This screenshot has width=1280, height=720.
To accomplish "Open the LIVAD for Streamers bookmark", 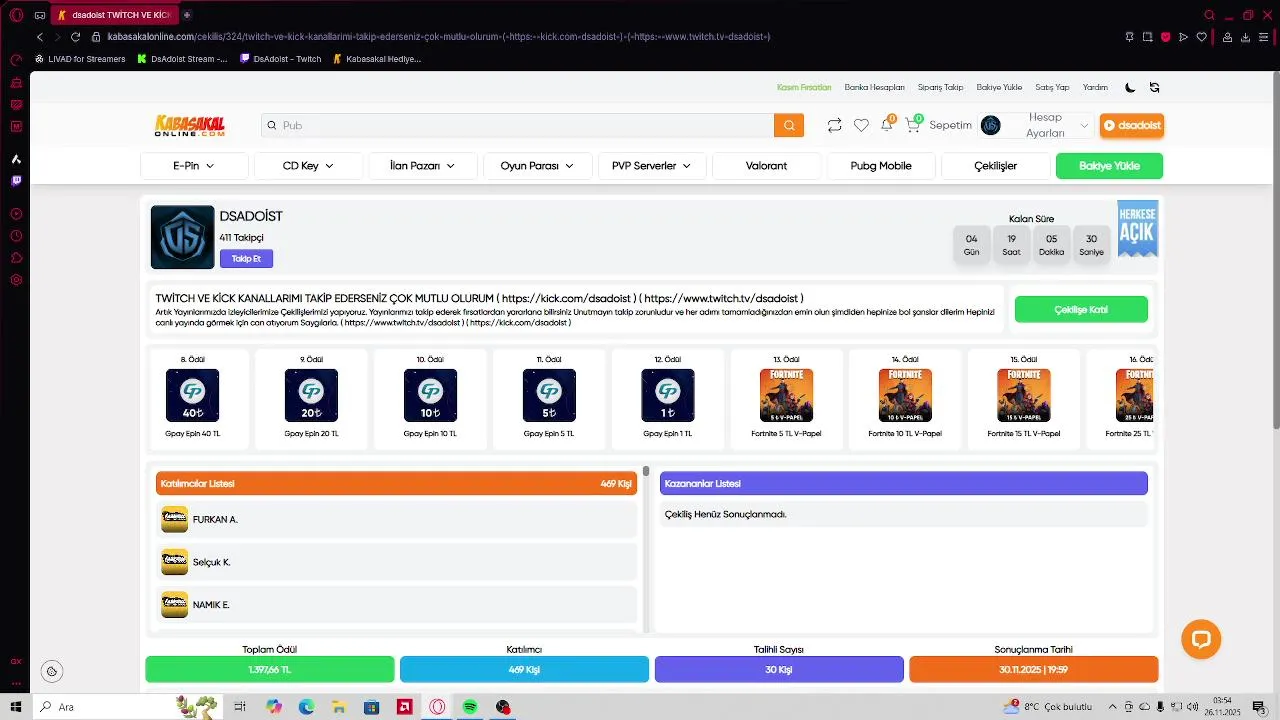I will [80, 59].
